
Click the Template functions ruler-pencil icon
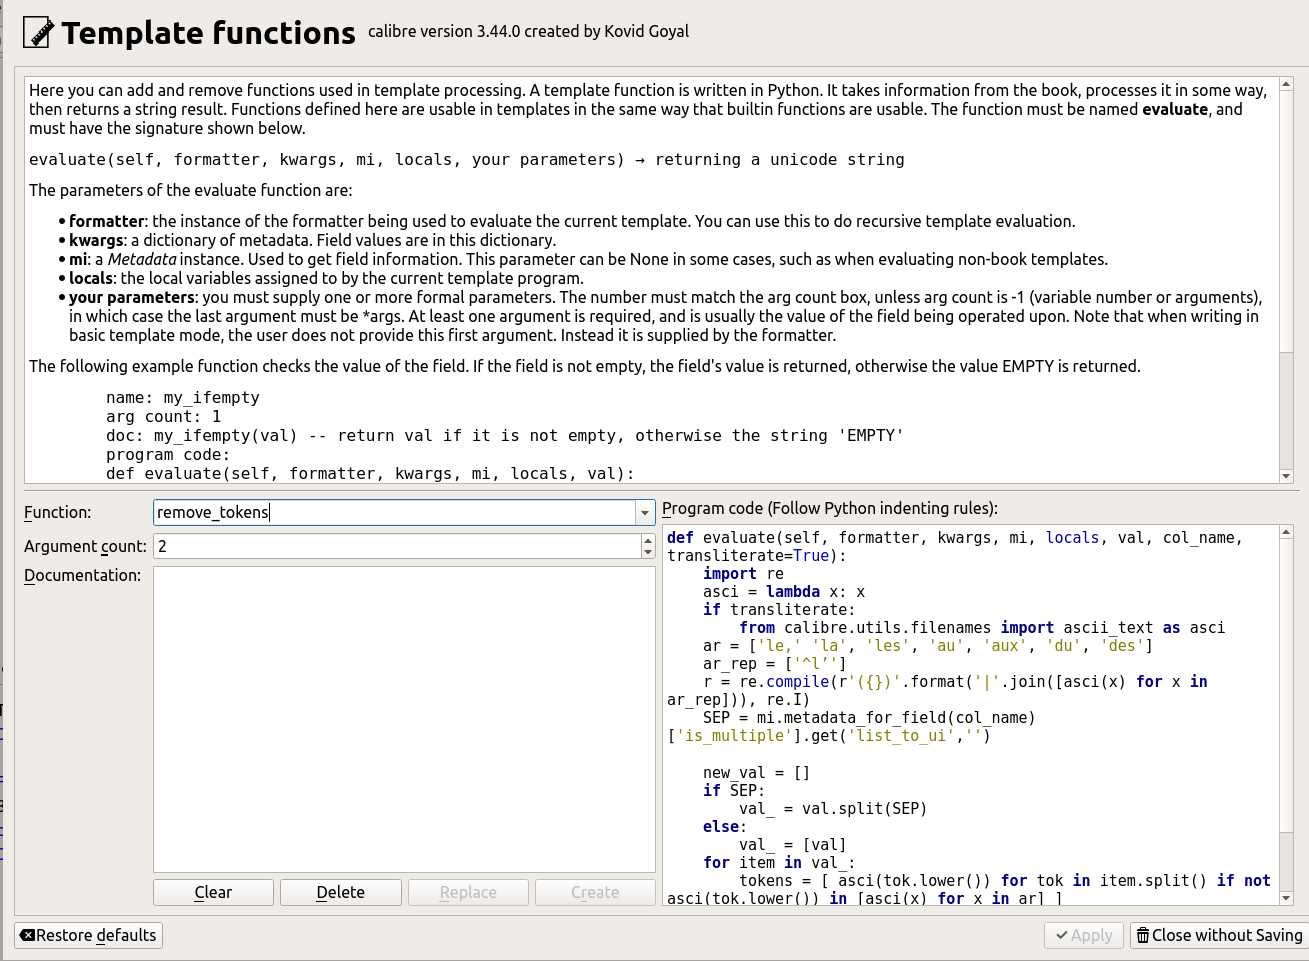point(38,32)
